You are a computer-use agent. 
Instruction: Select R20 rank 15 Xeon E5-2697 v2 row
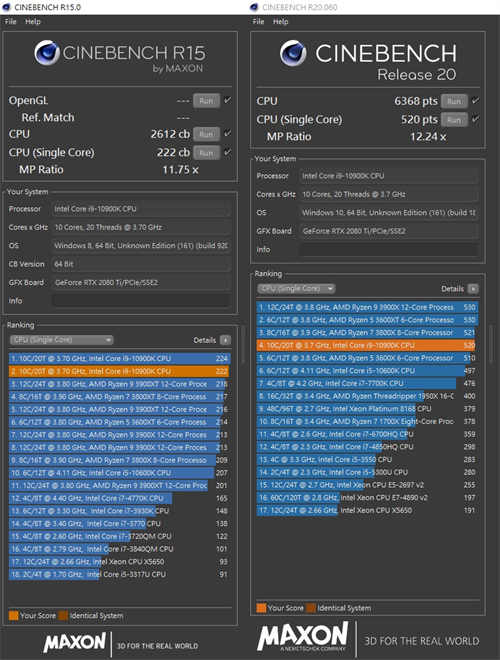(367, 485)
